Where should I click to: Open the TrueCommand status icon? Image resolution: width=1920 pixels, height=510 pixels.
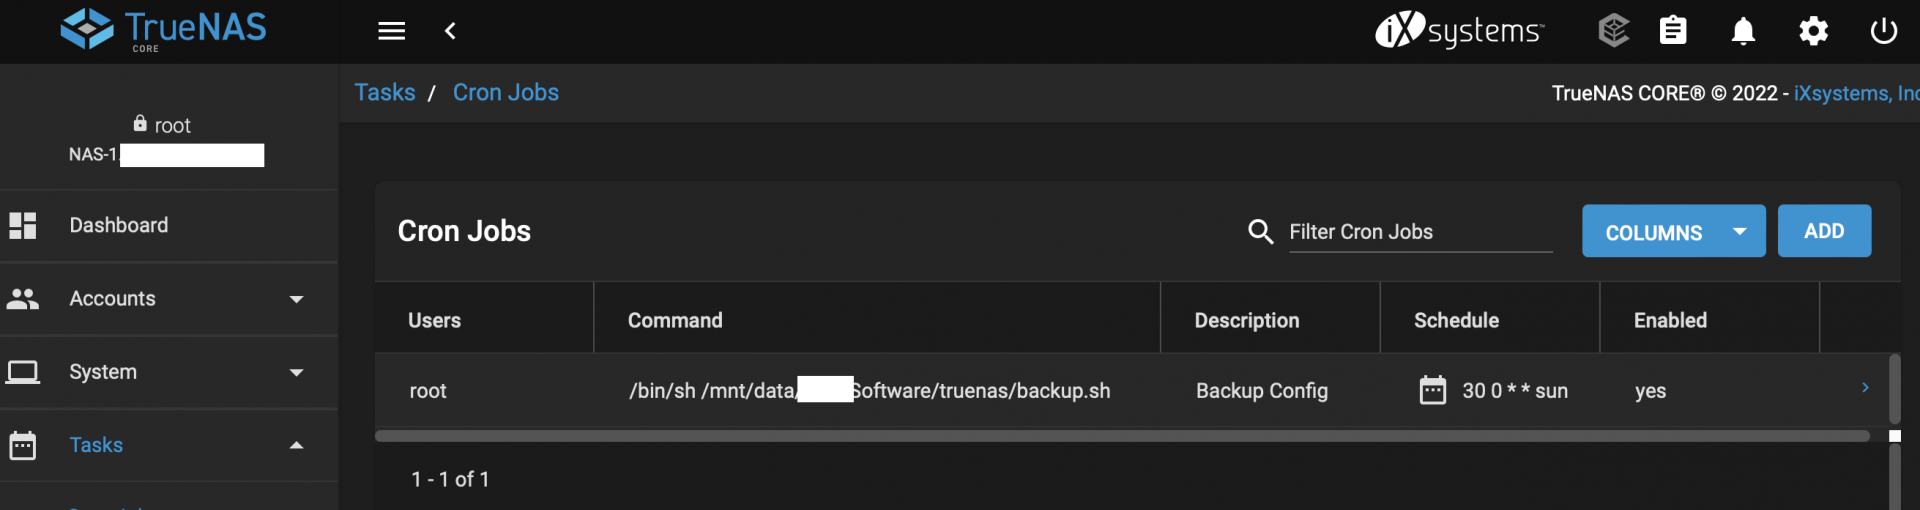[1613, 31]
